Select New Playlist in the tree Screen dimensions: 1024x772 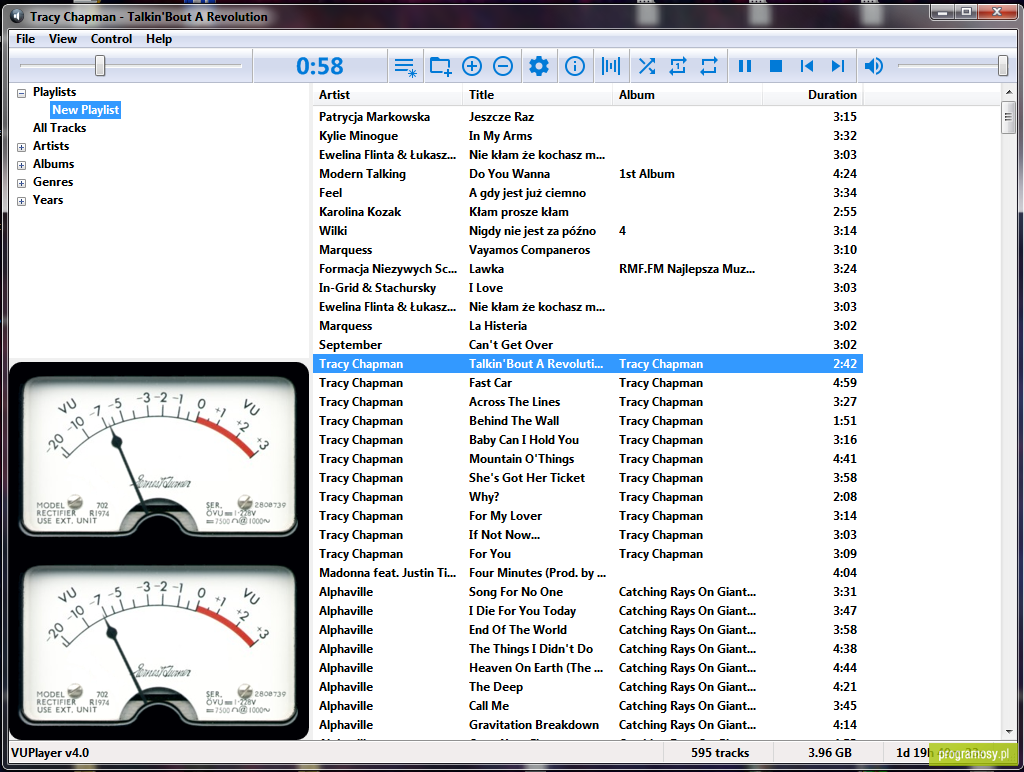tap(86, 110)
